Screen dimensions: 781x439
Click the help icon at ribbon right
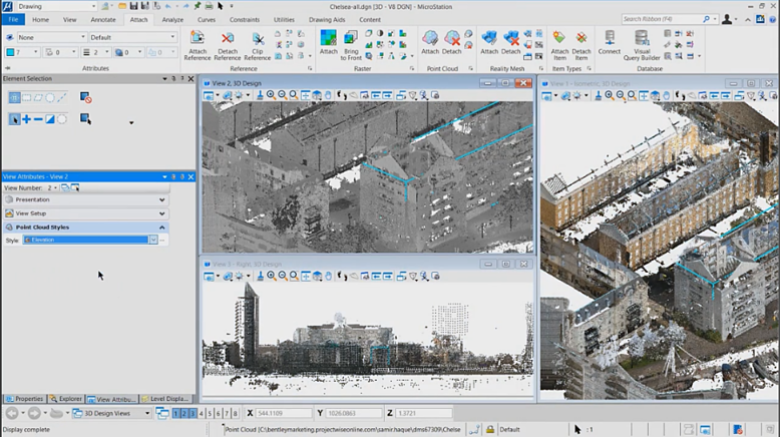point(773,19)
